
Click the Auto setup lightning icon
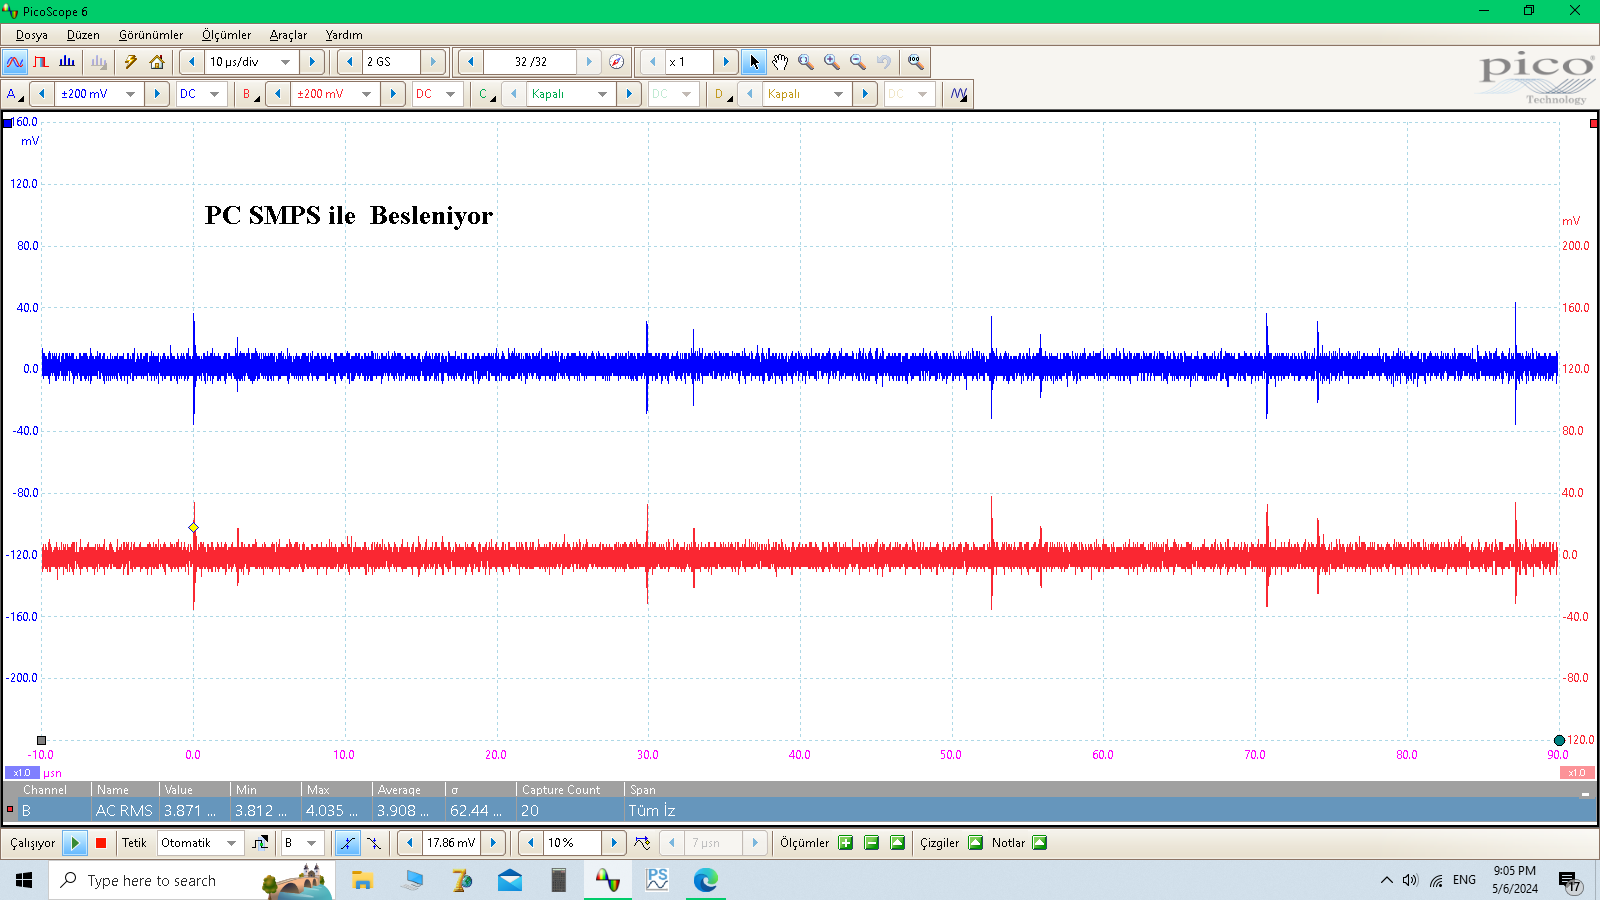(131, 62)
